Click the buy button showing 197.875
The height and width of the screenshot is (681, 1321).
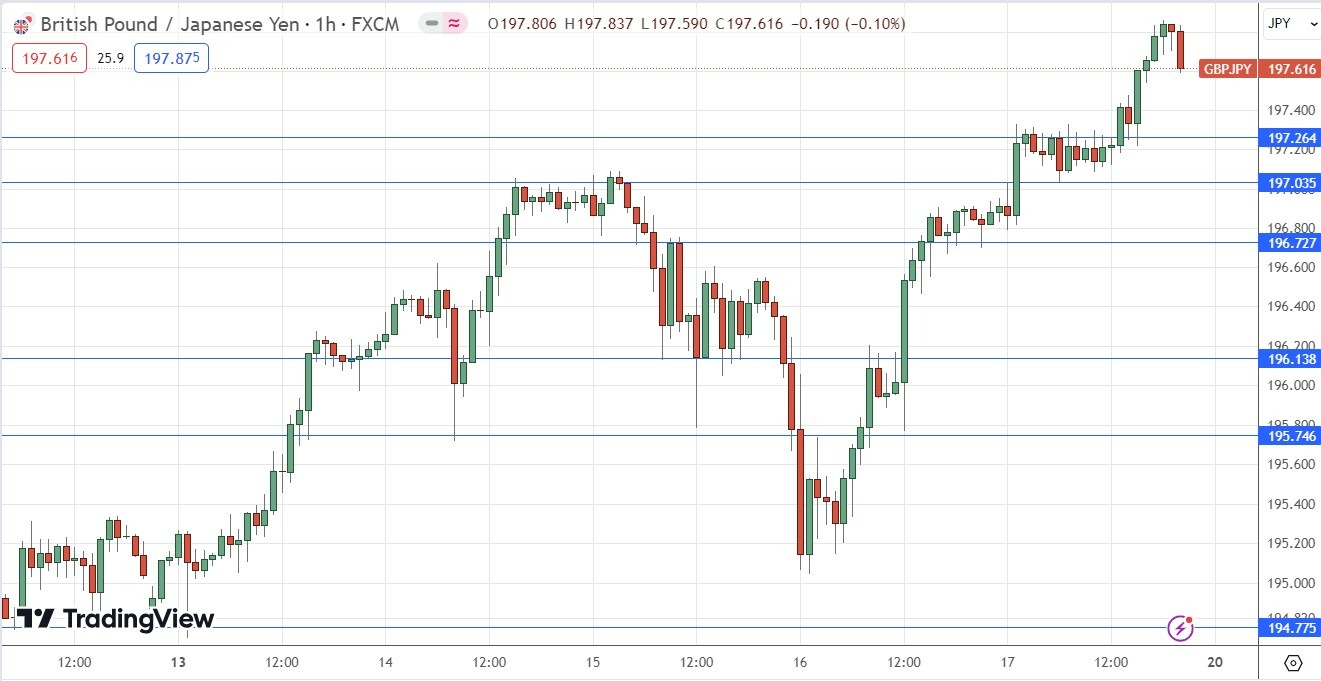(x=170, y=58)
